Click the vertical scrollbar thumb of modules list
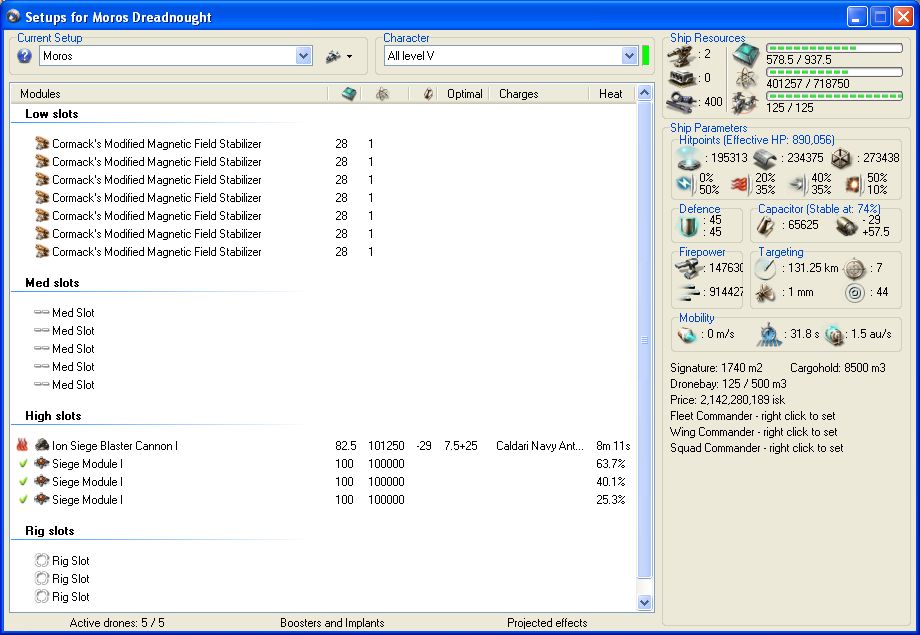 click(644, 340)
